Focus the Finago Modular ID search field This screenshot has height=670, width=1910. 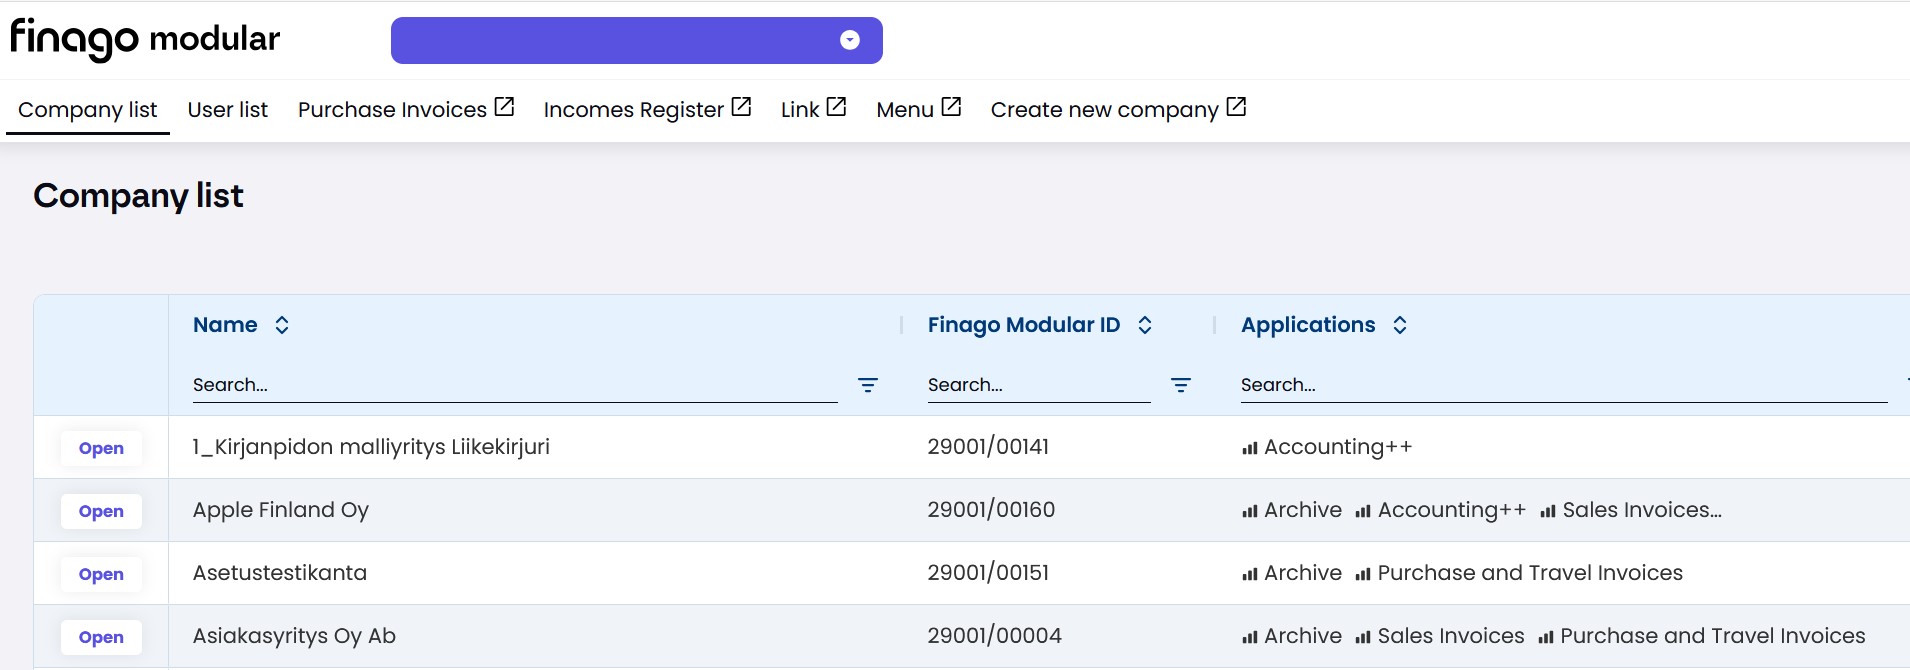click(x=1039, y=385)
